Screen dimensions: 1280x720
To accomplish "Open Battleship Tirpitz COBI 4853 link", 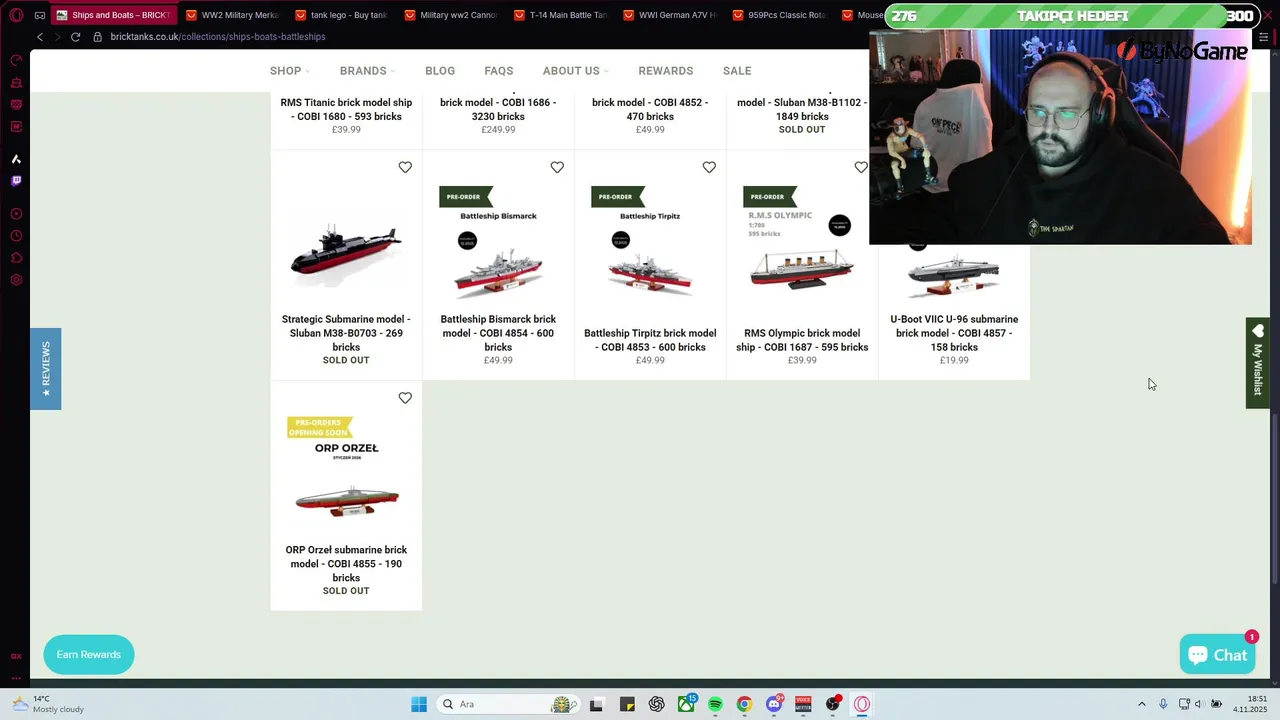I will tap(650, 340).
